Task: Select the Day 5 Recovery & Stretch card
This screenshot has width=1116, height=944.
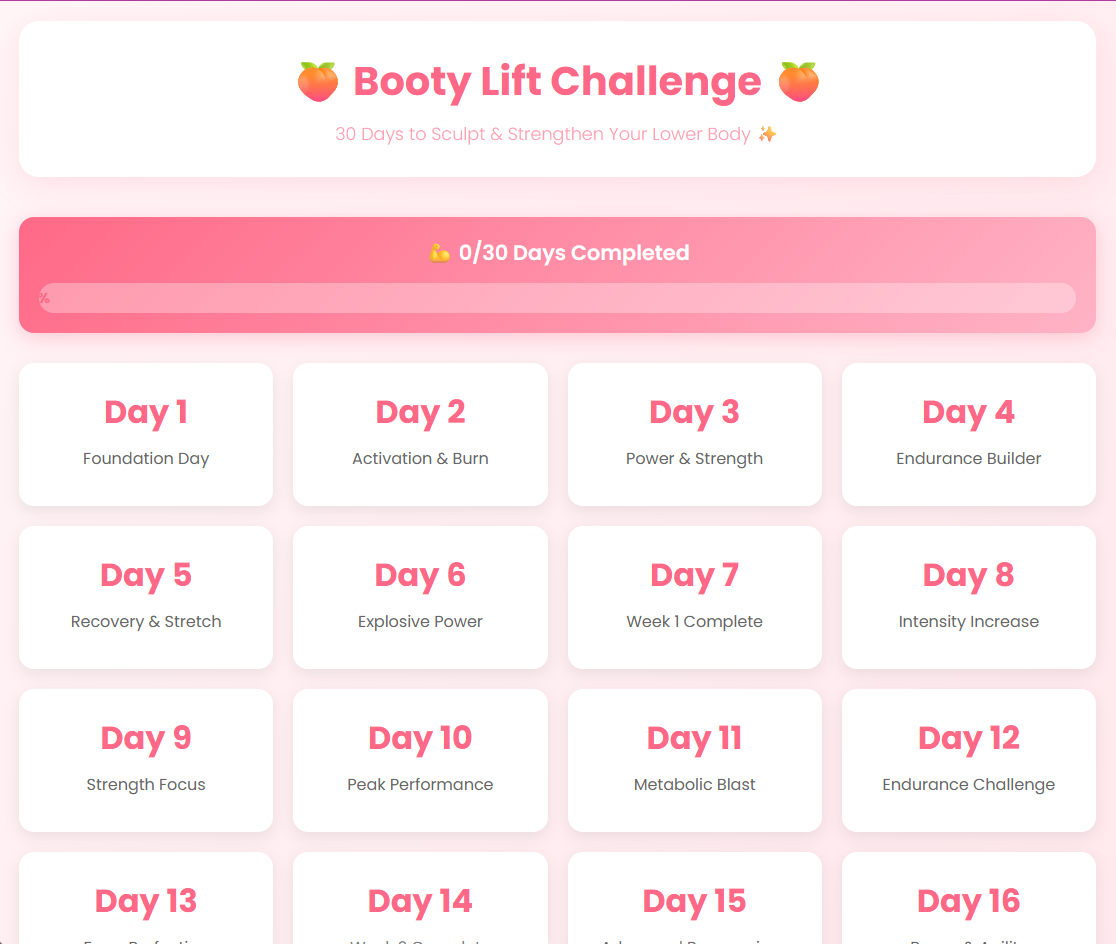Action: click(x=146, y=597)
